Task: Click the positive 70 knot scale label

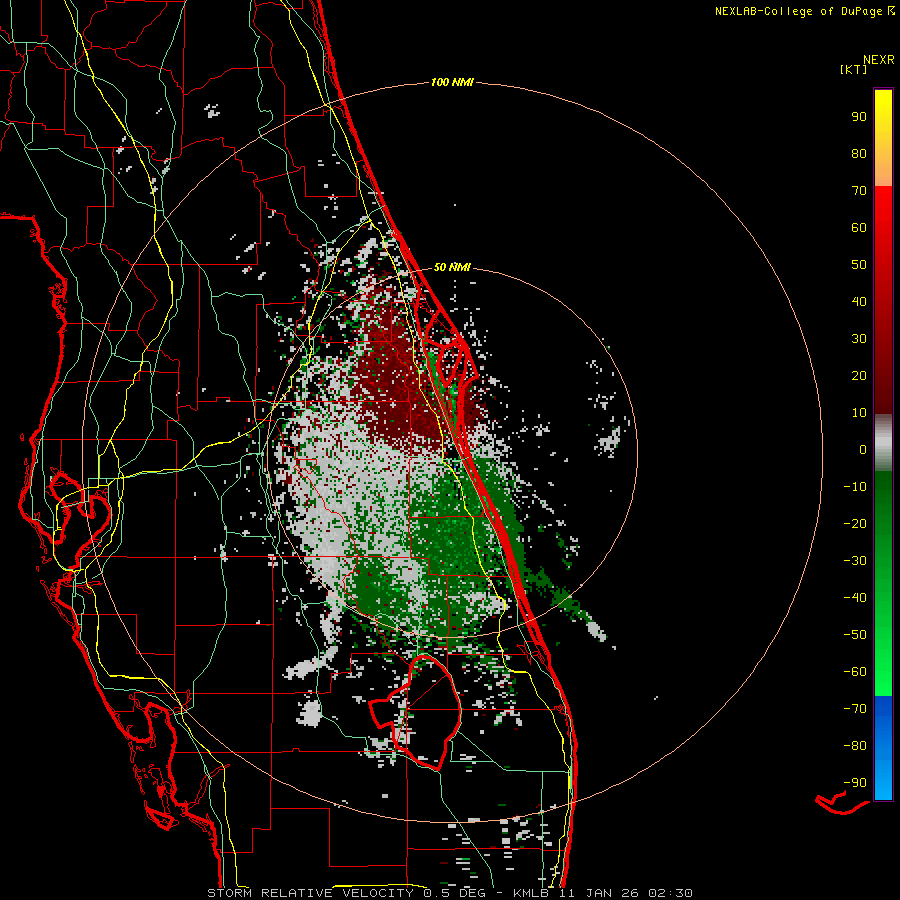Action: point(859,191)
